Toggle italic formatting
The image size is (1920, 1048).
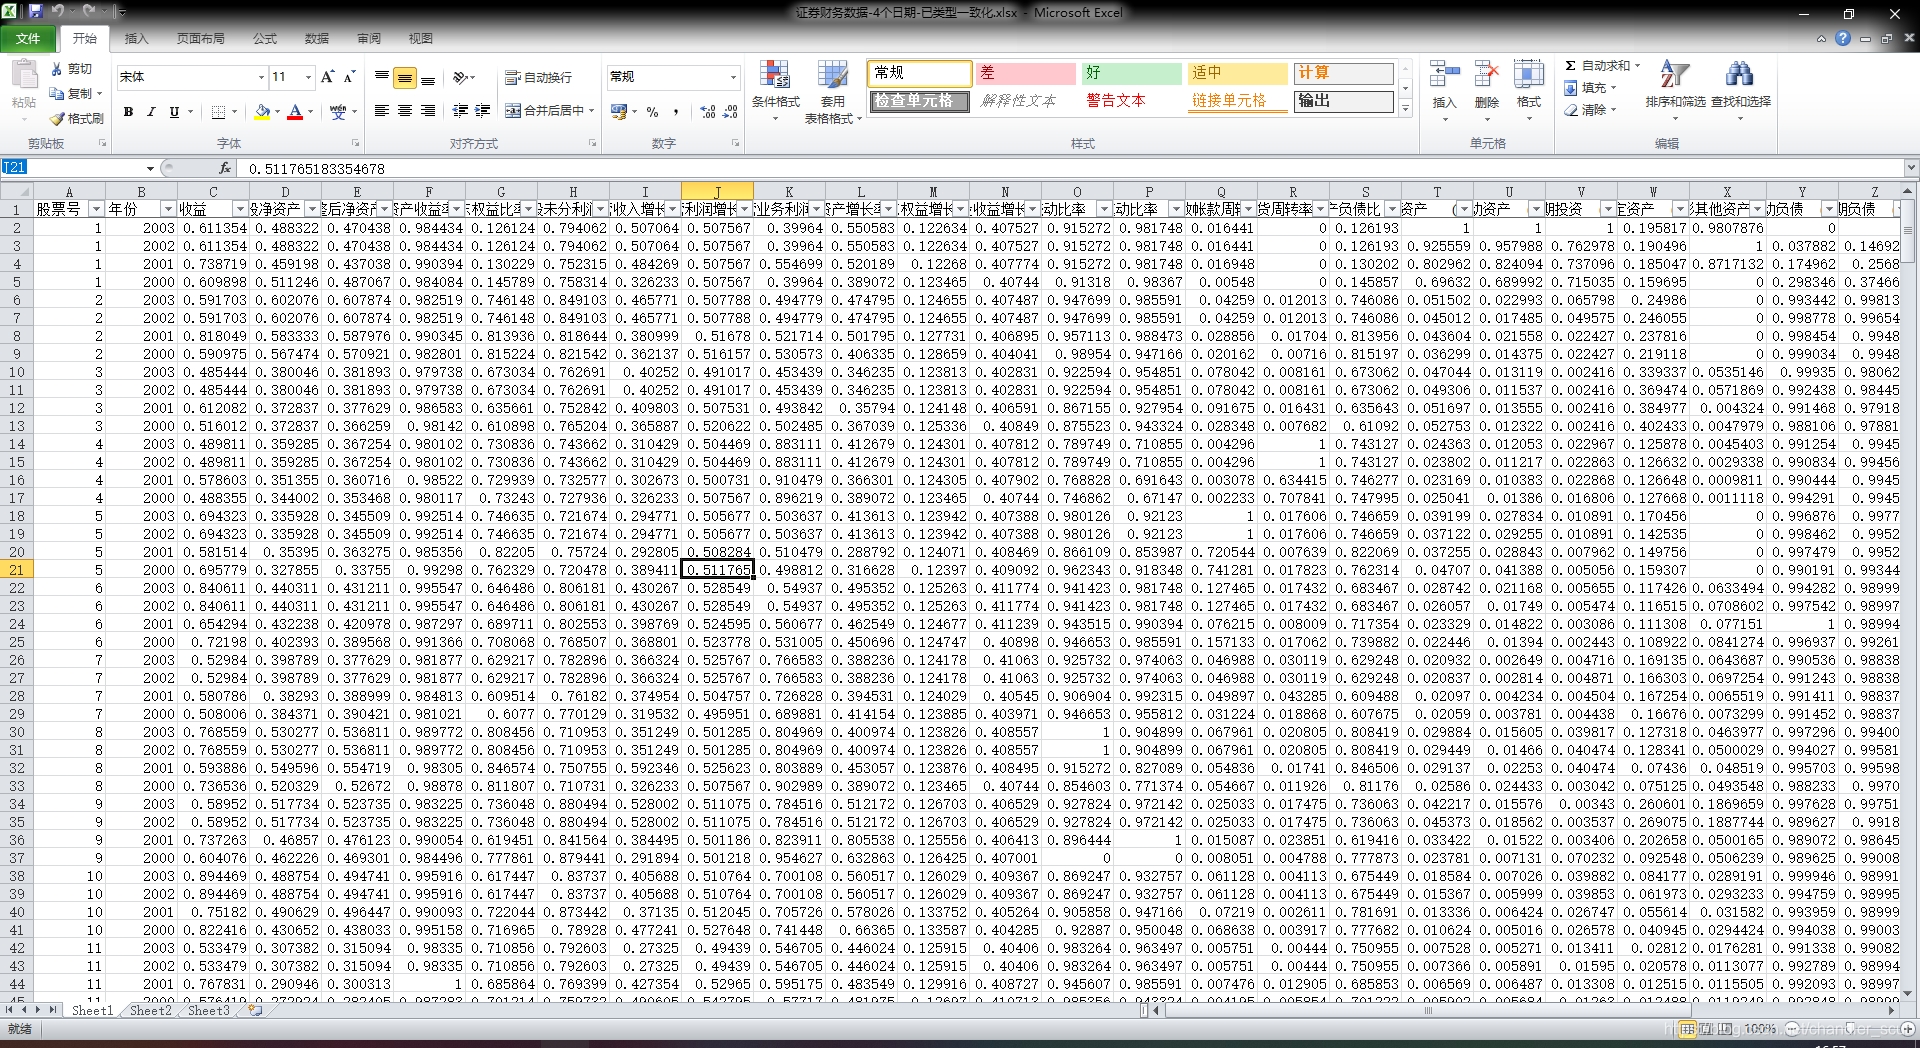click(151, 112)
